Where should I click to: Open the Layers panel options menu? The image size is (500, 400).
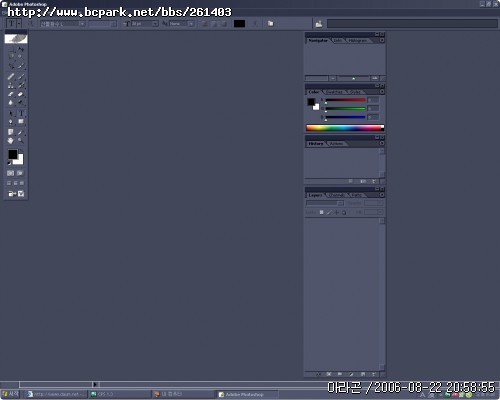pyautogui.click(x=382, y=195)
